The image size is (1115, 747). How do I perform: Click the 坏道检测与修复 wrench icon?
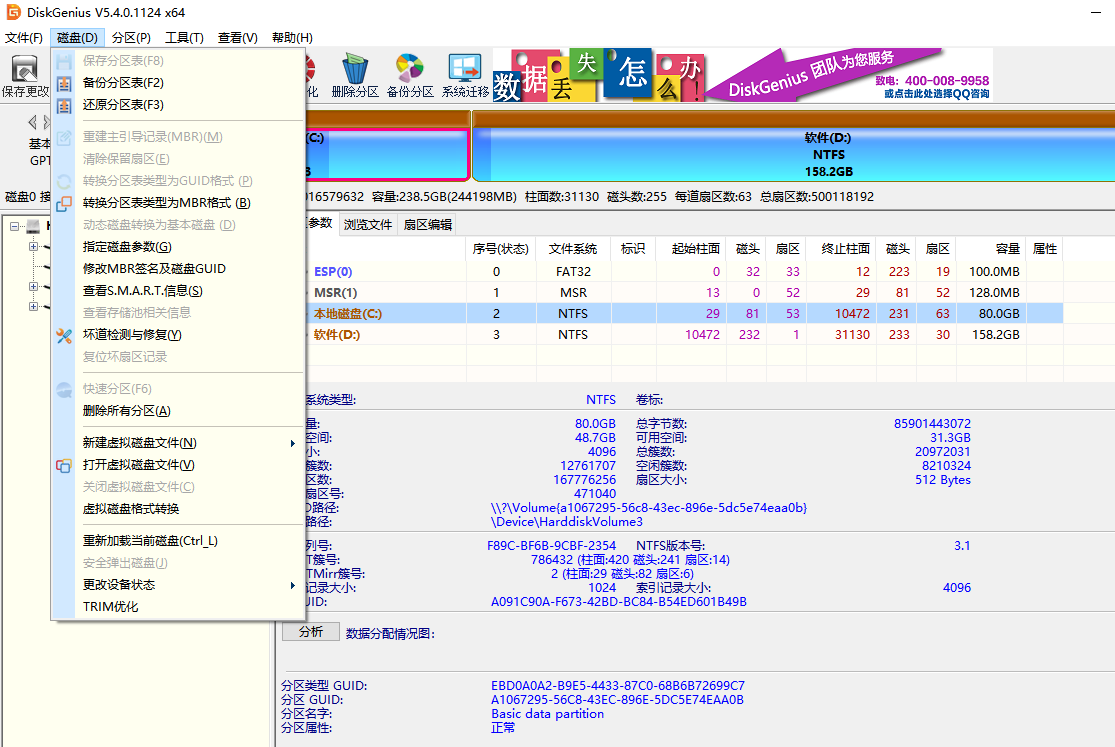pos(64,335)
